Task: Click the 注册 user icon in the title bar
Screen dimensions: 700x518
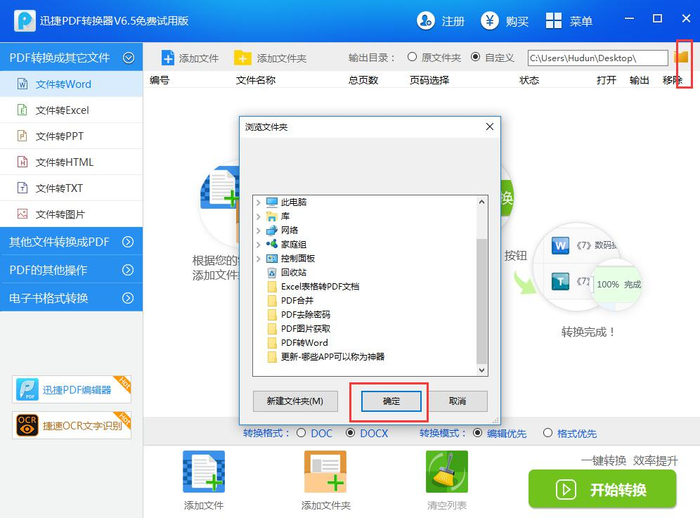Action: [425, 21]
